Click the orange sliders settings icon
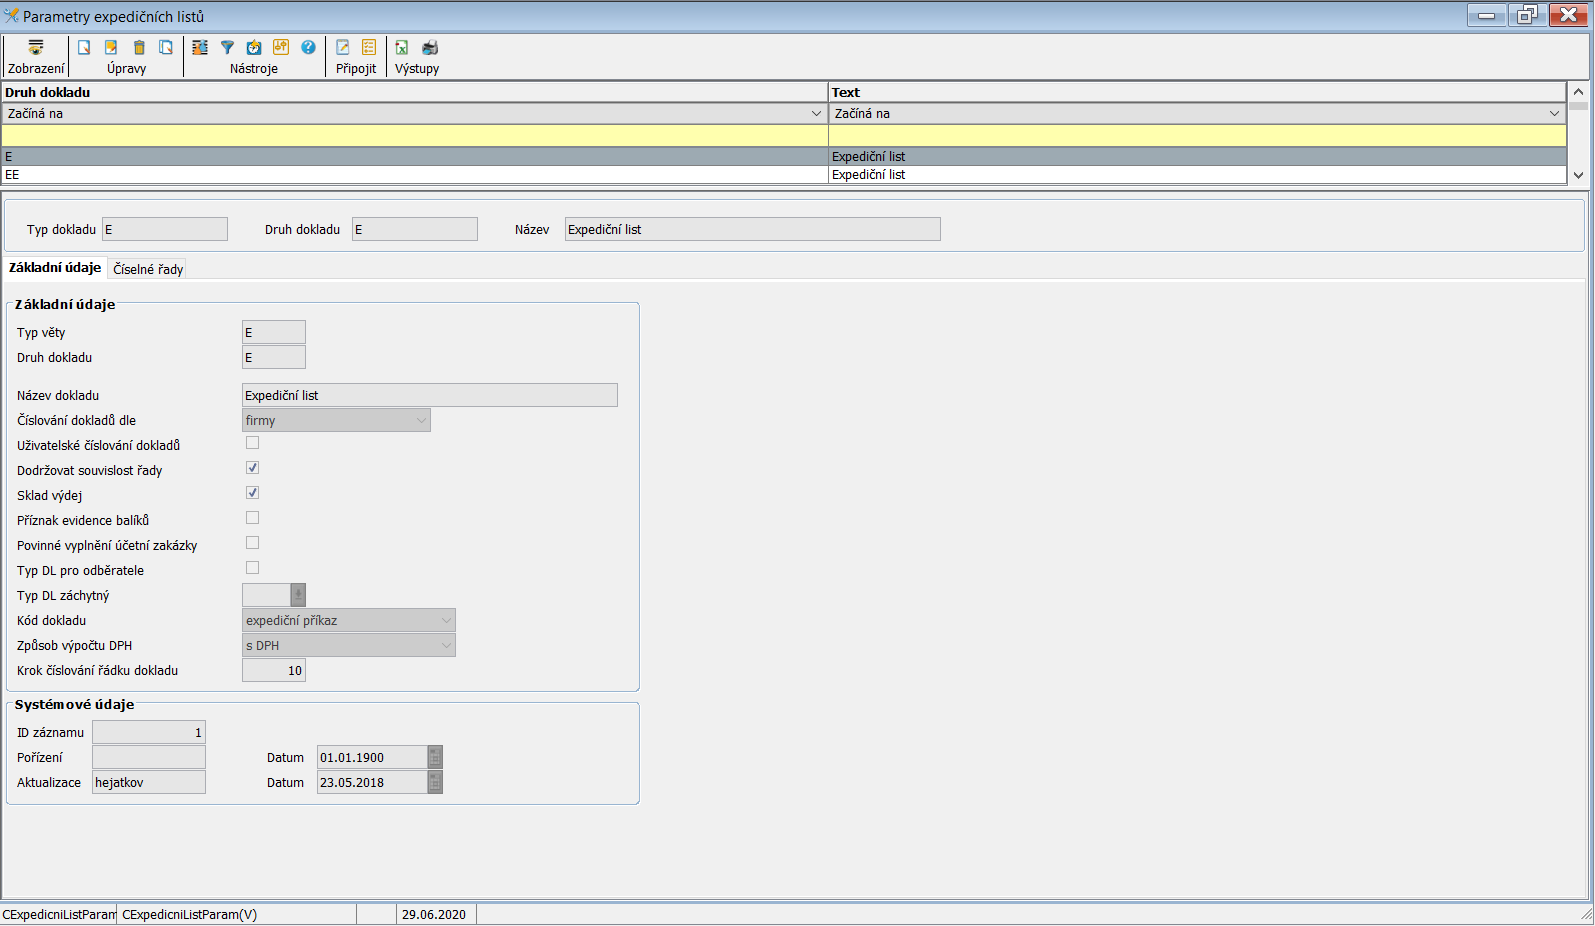The image size is (1595, 926). point(281,48)
